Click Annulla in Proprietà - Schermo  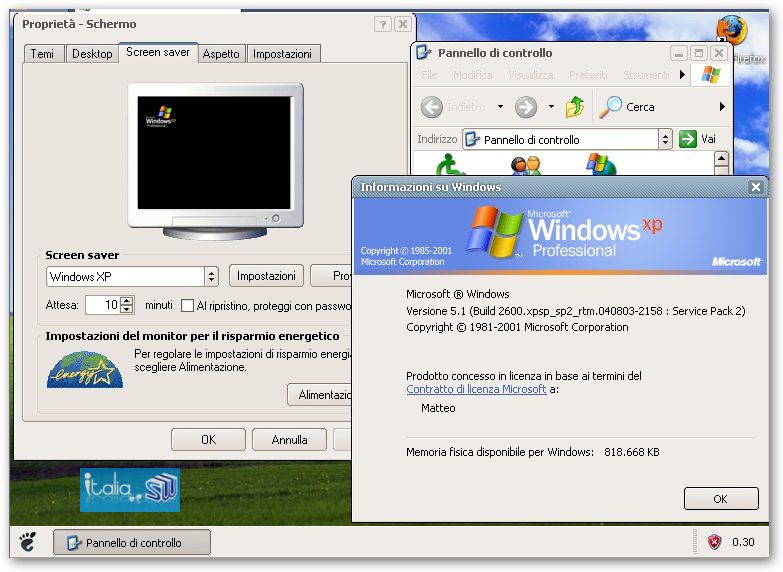click(290, 440)
